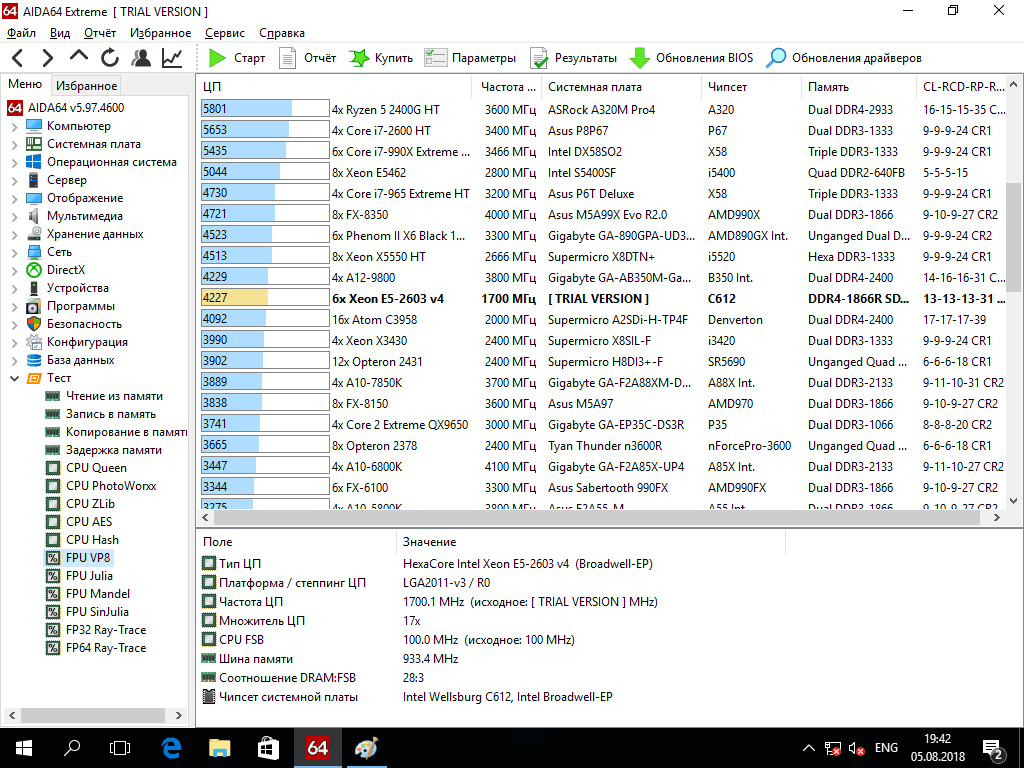Start the benchmark with Старт

click(236, 58)
